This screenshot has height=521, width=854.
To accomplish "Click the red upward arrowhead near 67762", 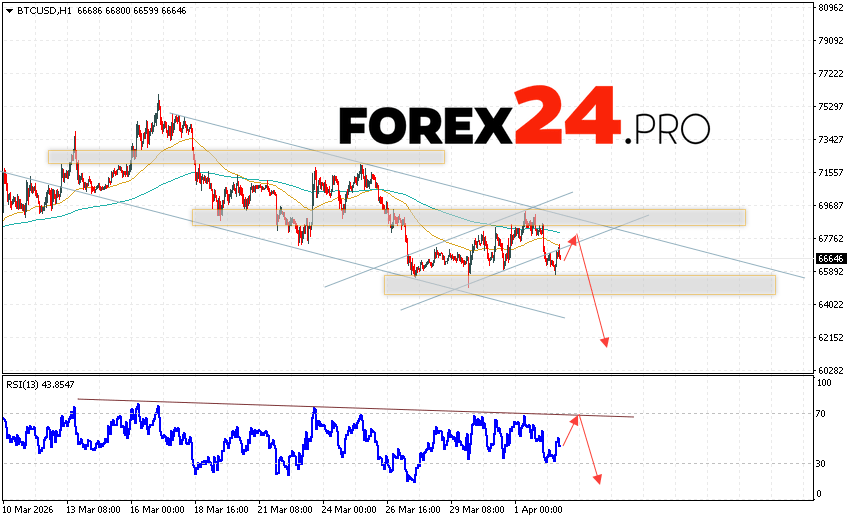I will point(574,238).
